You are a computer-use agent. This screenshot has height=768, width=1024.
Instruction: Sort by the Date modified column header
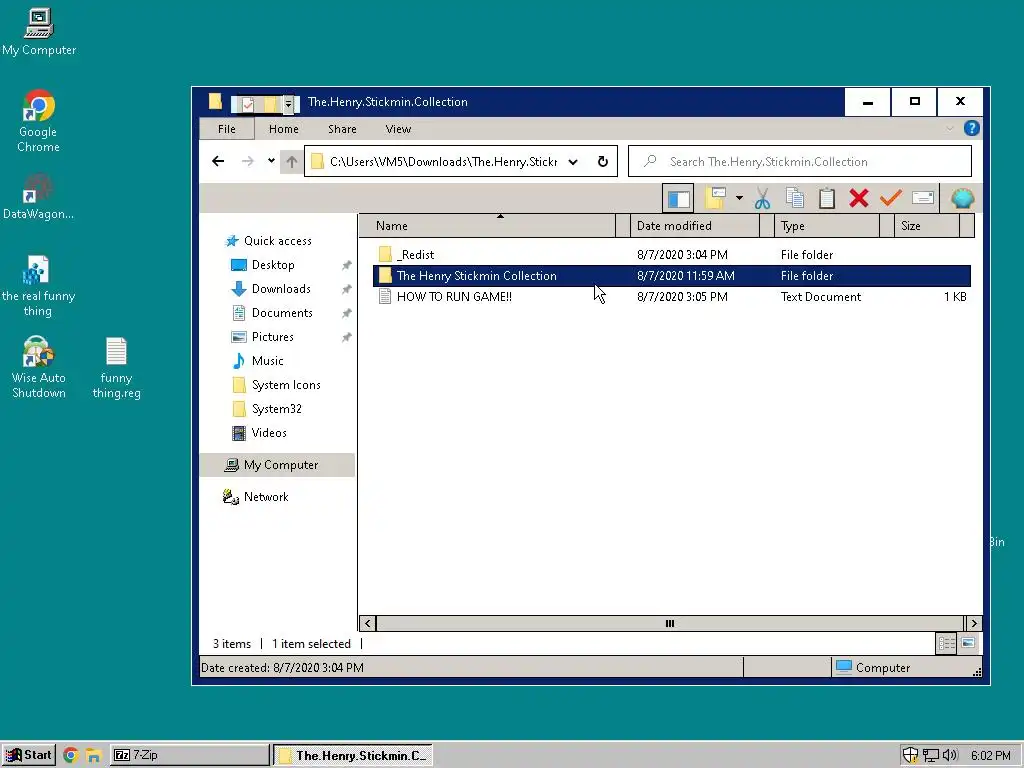[x=696, y=226]
